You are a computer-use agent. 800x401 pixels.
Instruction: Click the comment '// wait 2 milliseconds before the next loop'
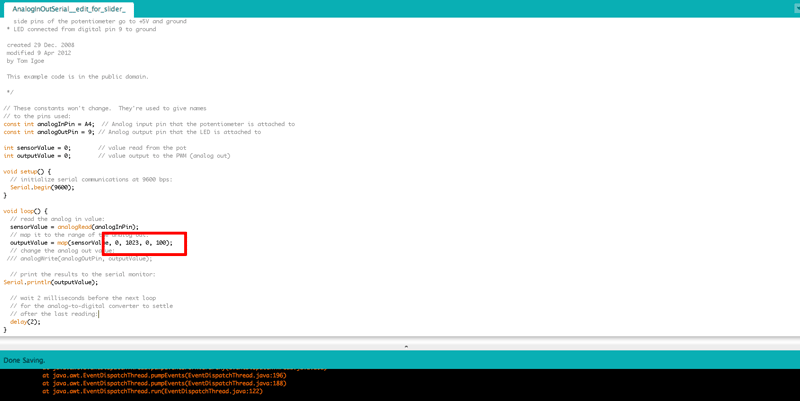83,298
